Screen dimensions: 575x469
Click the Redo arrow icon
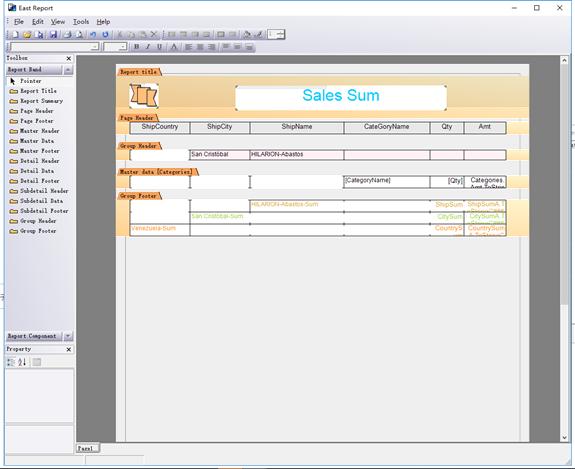[105, 35]
